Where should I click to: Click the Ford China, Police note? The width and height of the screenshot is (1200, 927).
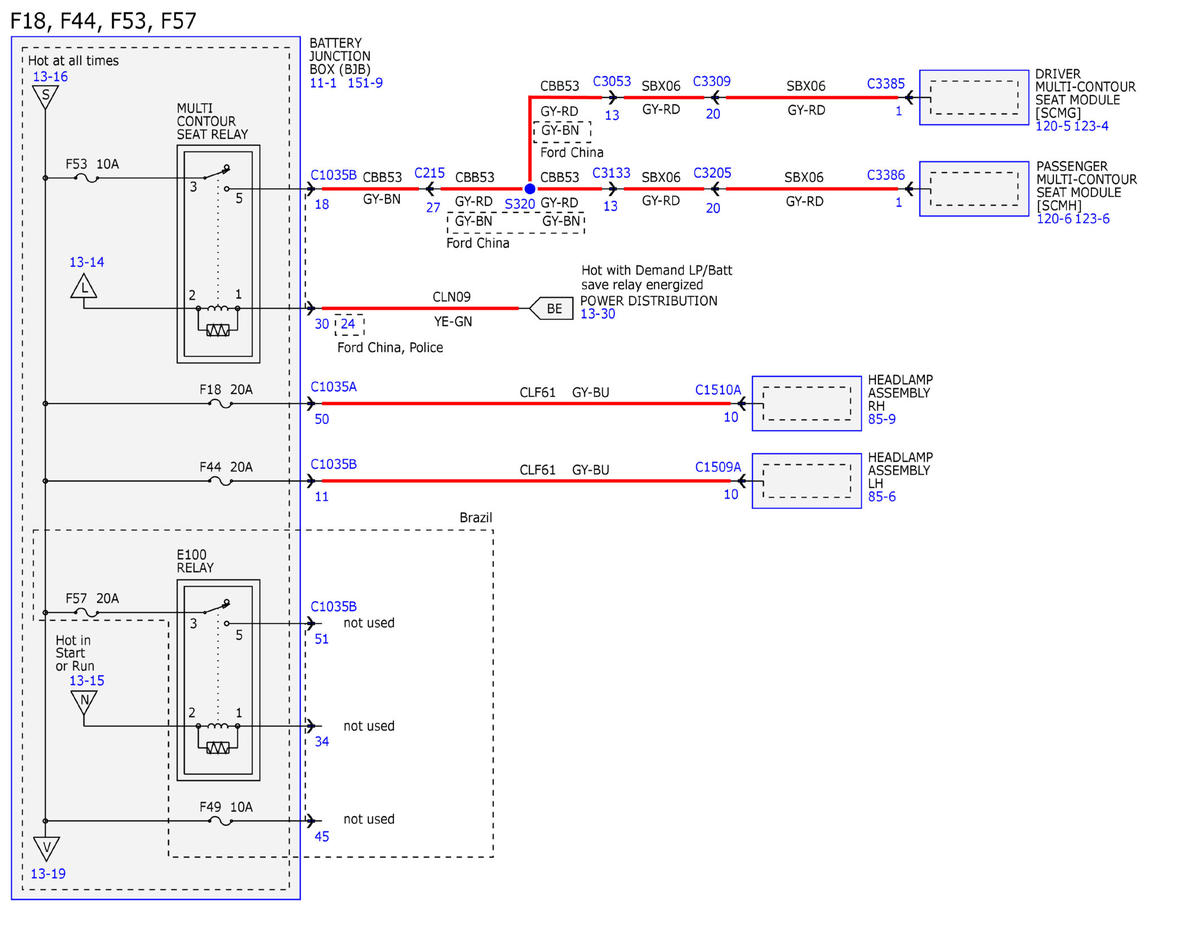pyautogui.click(x=390, y=347)
